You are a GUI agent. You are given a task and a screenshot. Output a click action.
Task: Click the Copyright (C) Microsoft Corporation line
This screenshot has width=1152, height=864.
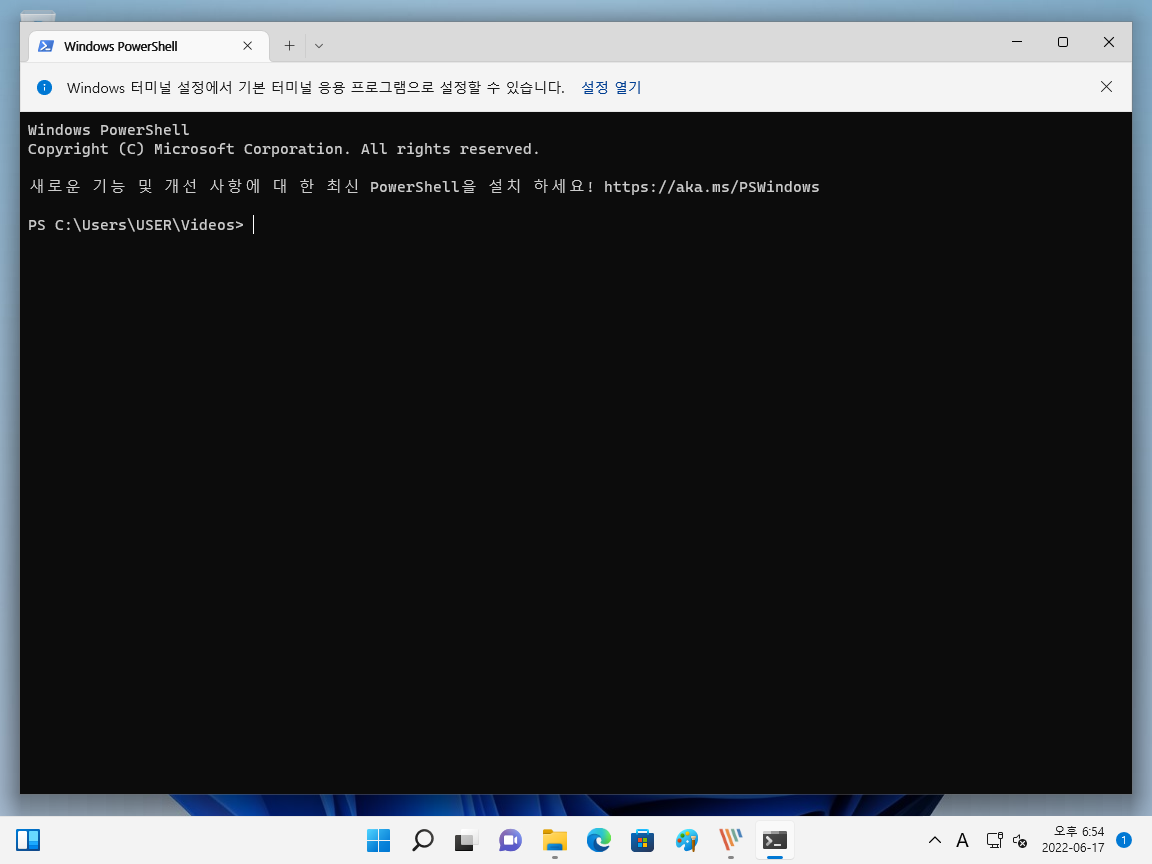coord(284,149)
